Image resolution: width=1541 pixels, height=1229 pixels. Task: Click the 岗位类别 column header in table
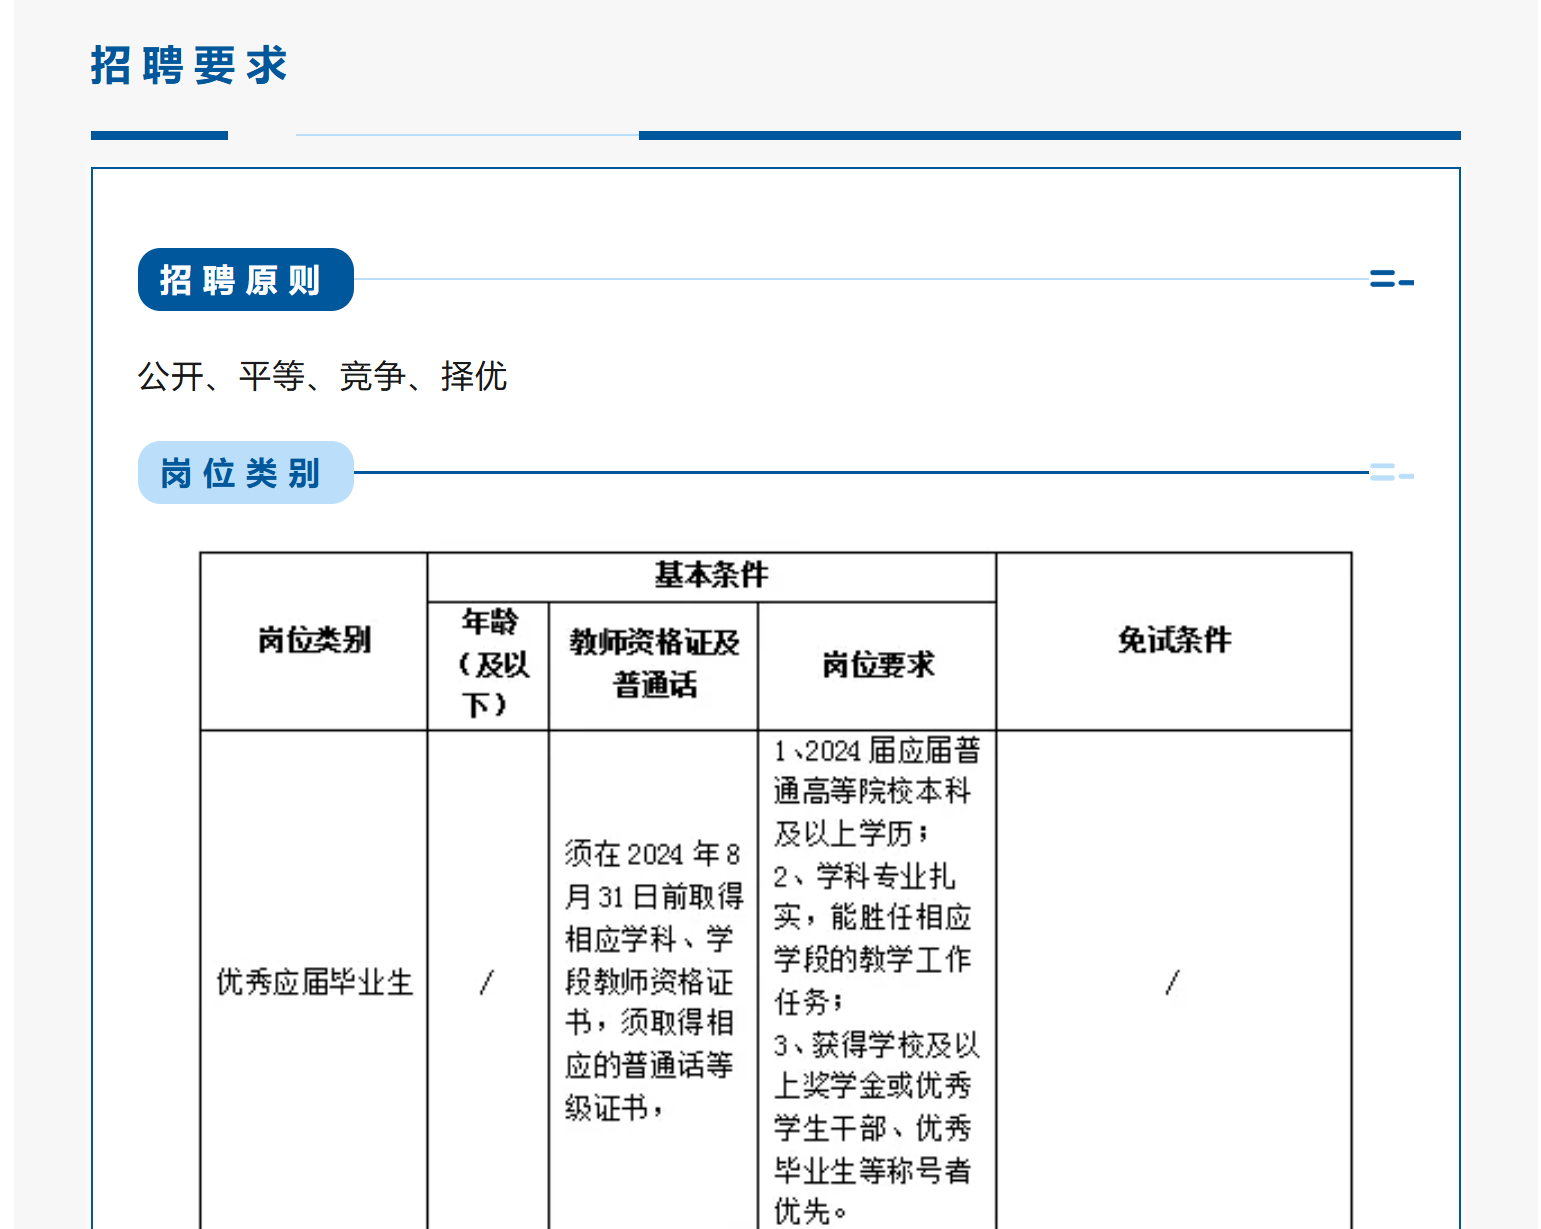[314, 640]
